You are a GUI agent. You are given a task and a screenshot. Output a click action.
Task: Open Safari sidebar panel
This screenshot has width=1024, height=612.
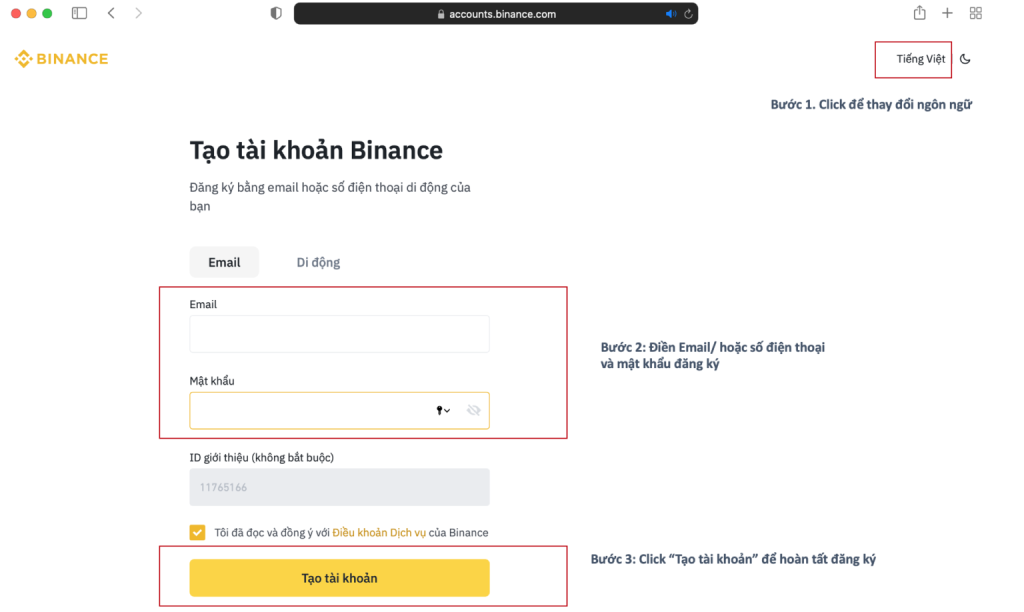point(80,13)
